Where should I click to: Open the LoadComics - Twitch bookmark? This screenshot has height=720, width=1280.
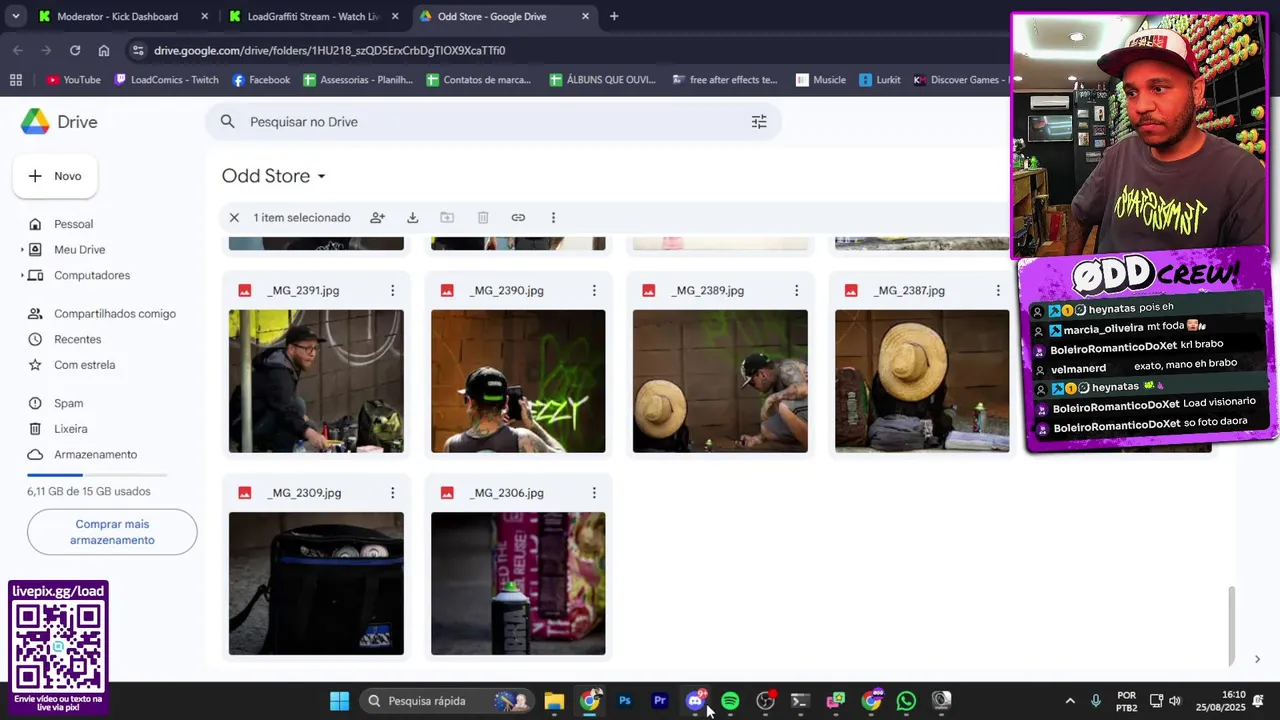pyautogui.click(x=166, y=80)
